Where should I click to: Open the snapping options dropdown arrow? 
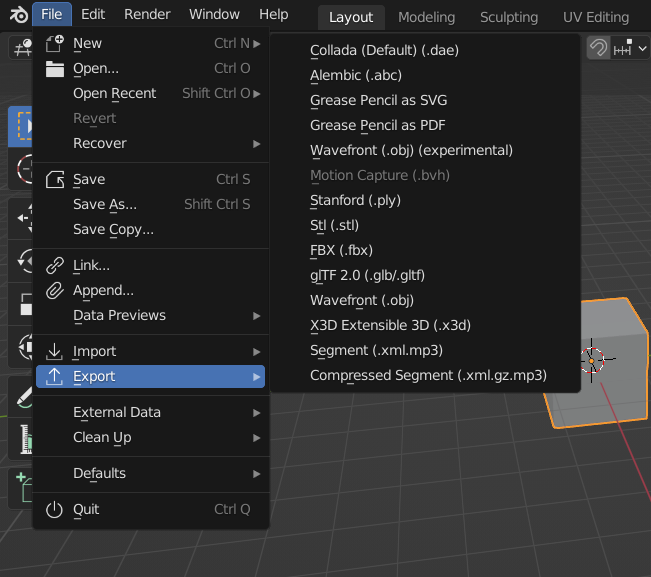(642, 49)
